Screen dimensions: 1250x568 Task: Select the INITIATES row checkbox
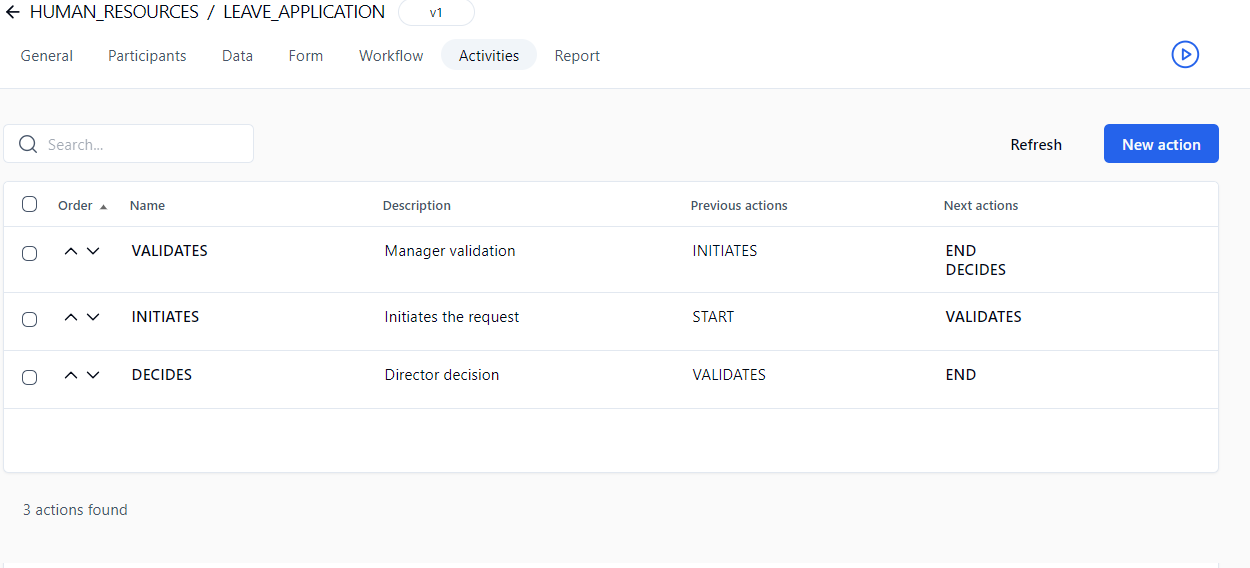pyautogui.click(x=30, y=319)
